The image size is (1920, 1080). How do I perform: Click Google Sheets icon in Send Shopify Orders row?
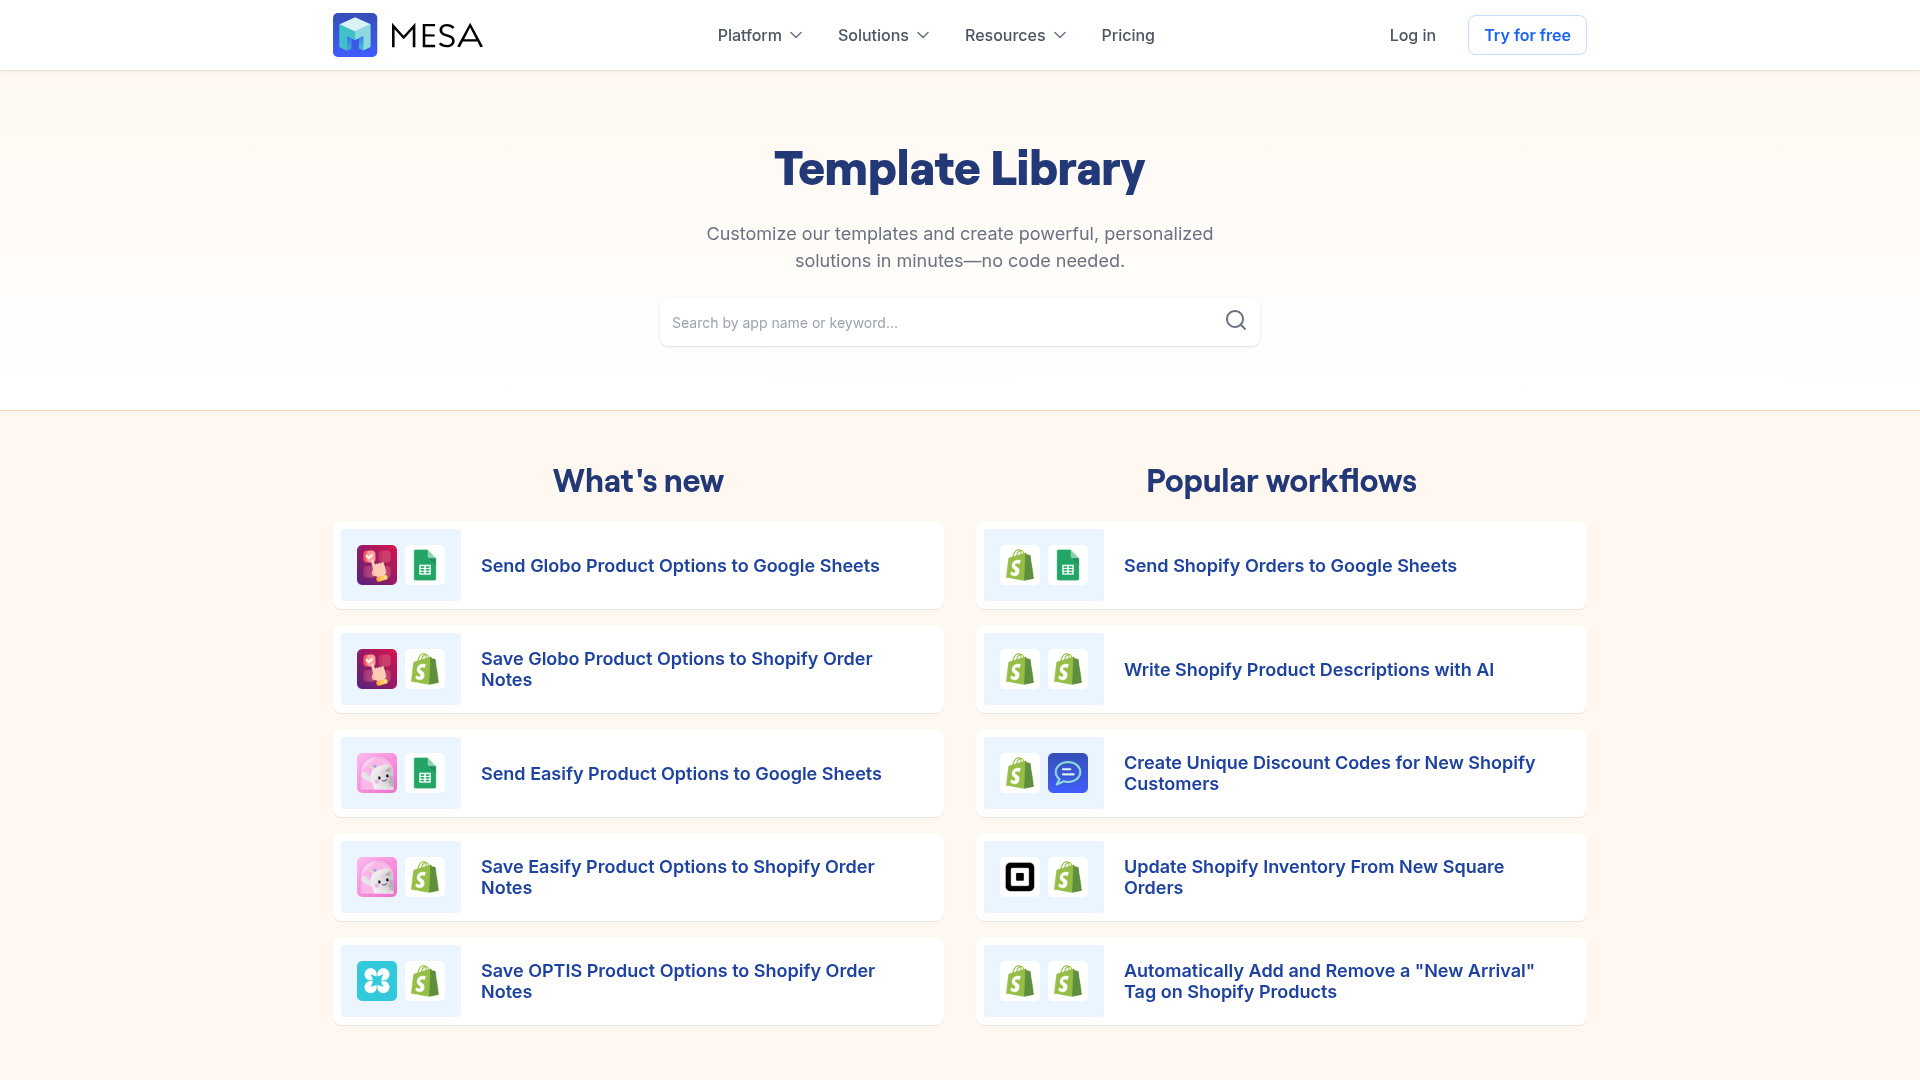click(1068, 565)
